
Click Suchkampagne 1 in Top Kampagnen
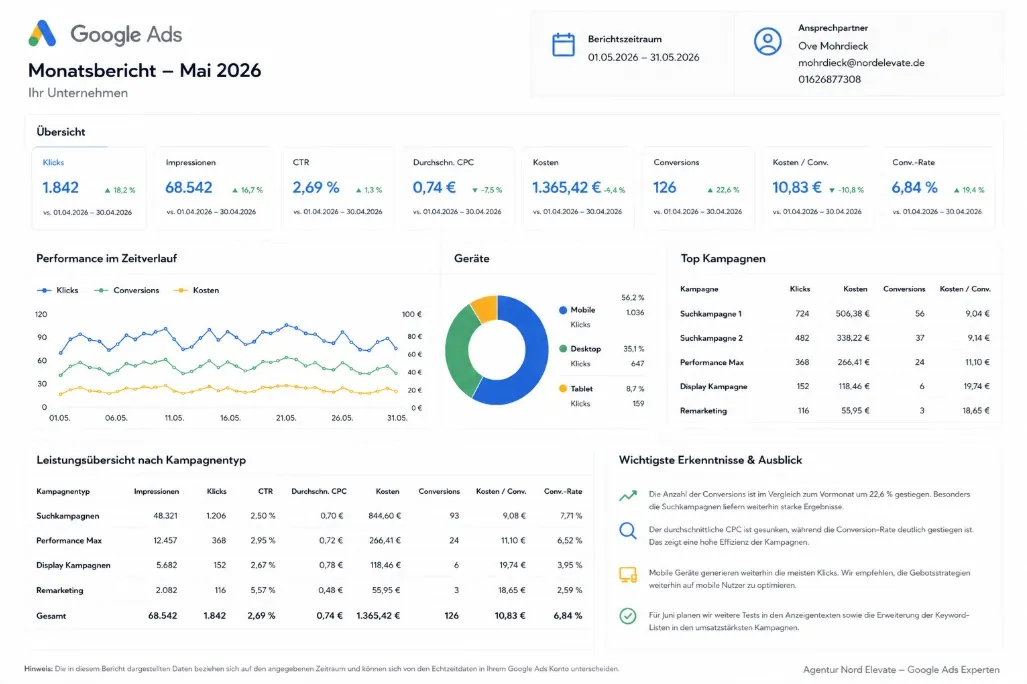click(711, 314)
